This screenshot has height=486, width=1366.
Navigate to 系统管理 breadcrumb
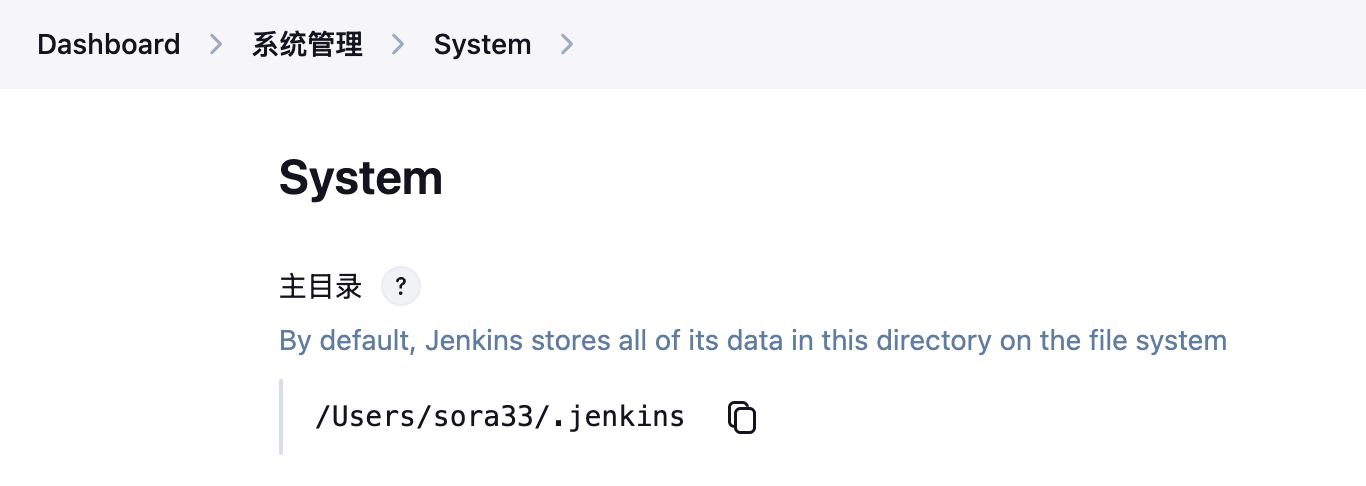(x=307, y=45)
